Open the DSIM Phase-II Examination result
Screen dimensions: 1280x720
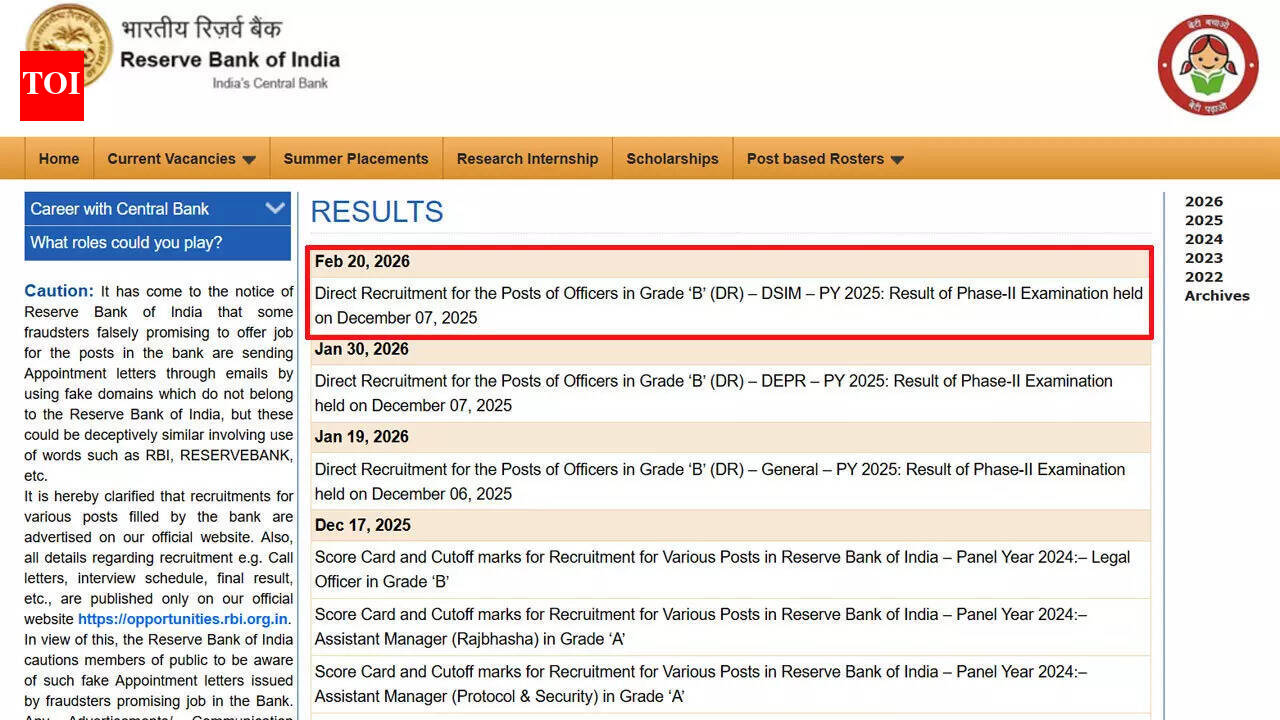728,305
